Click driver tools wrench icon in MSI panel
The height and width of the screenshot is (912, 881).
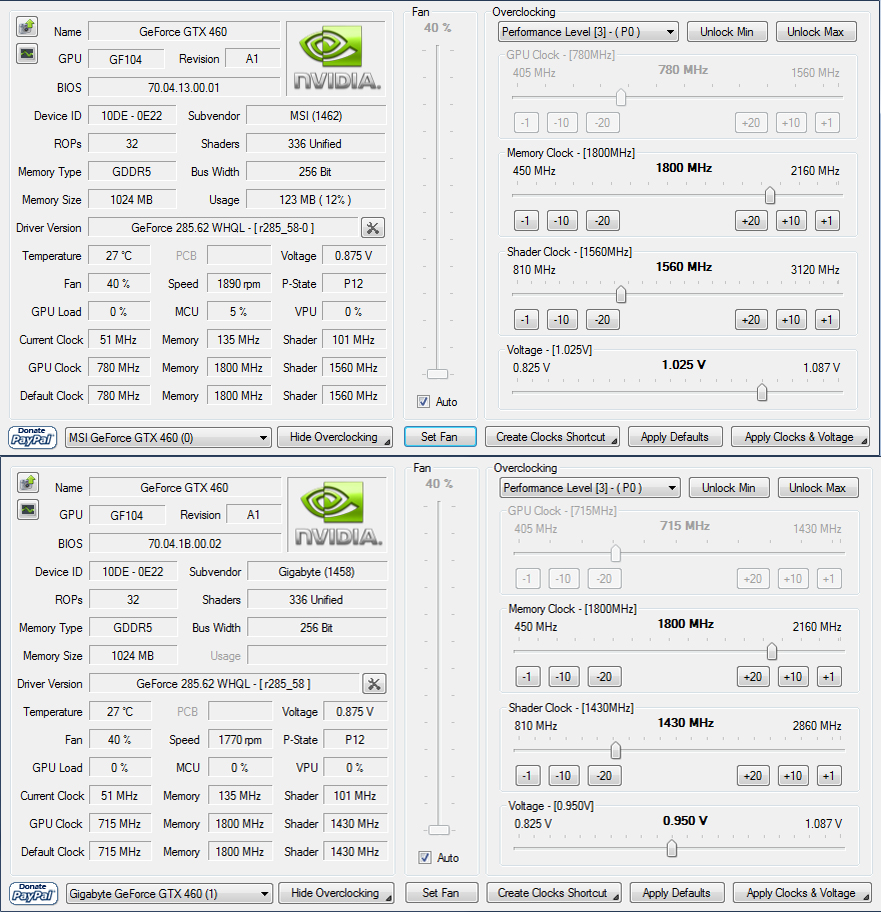(x=373, y=228)
